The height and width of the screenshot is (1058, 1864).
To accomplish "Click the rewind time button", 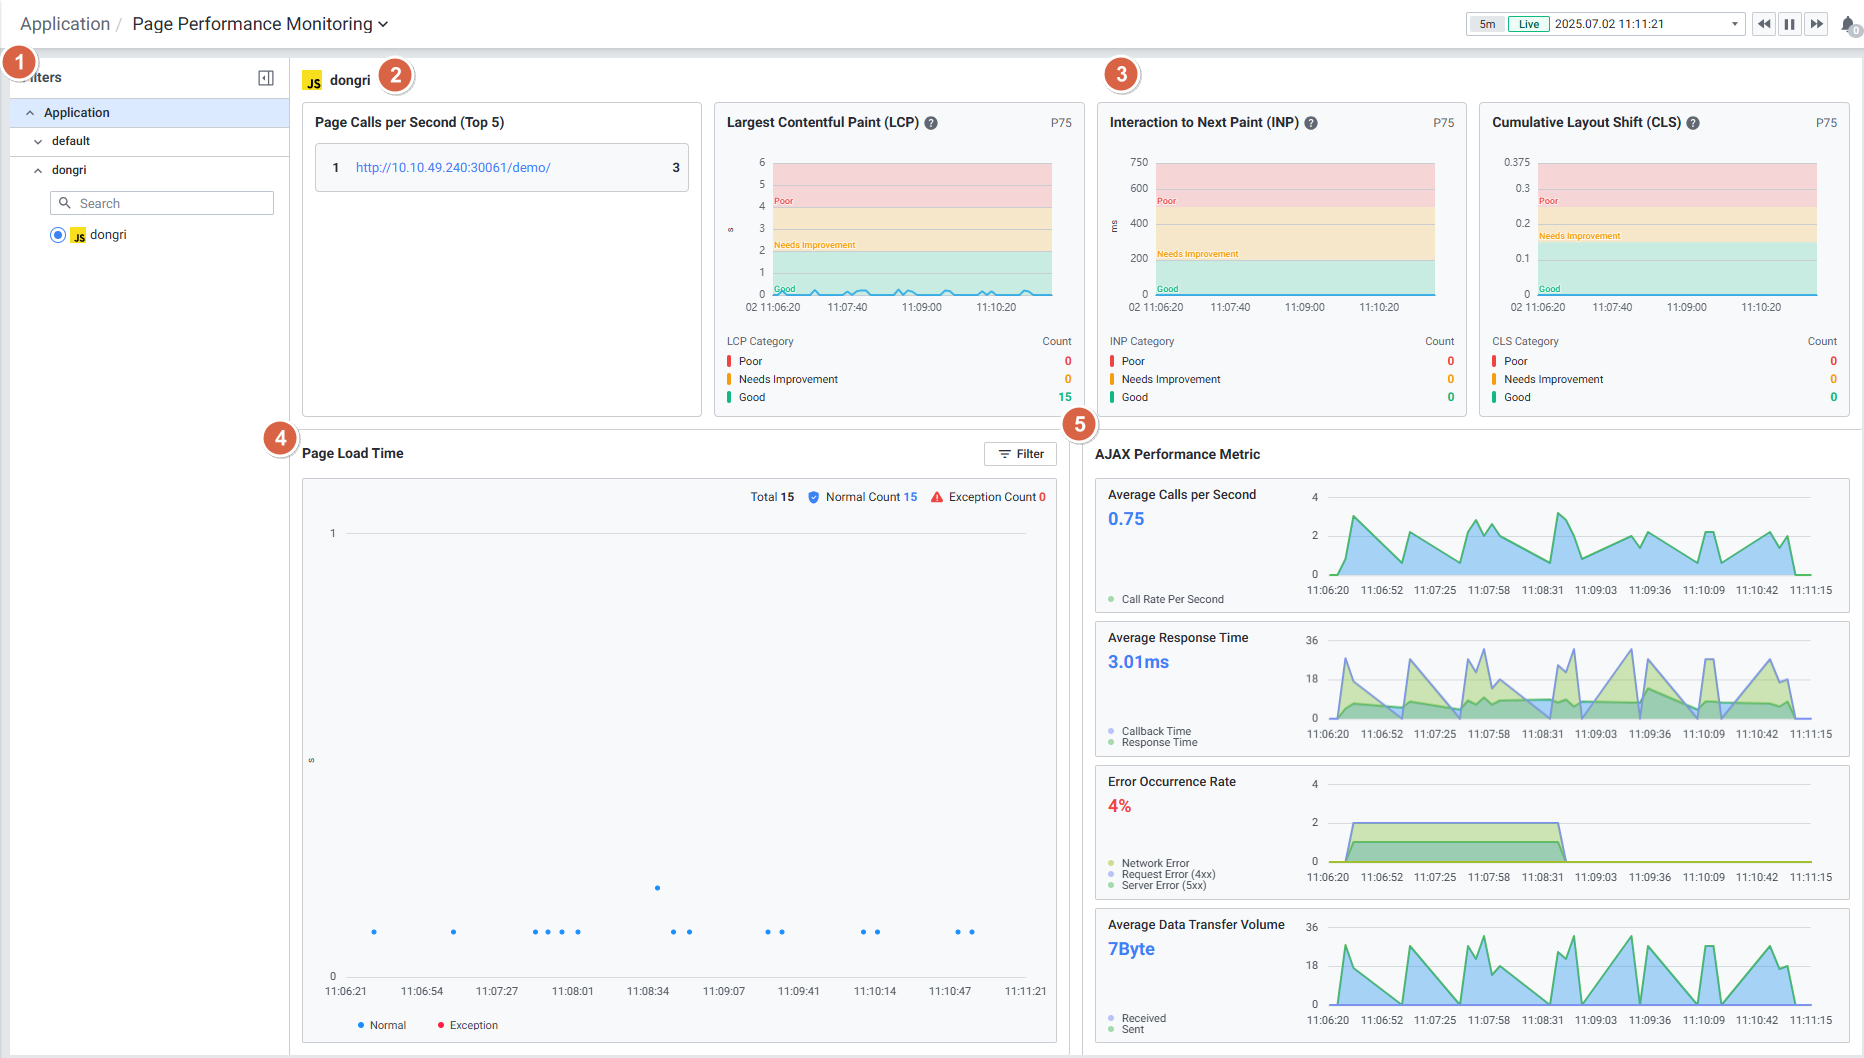I will [x=1764, y=24].
